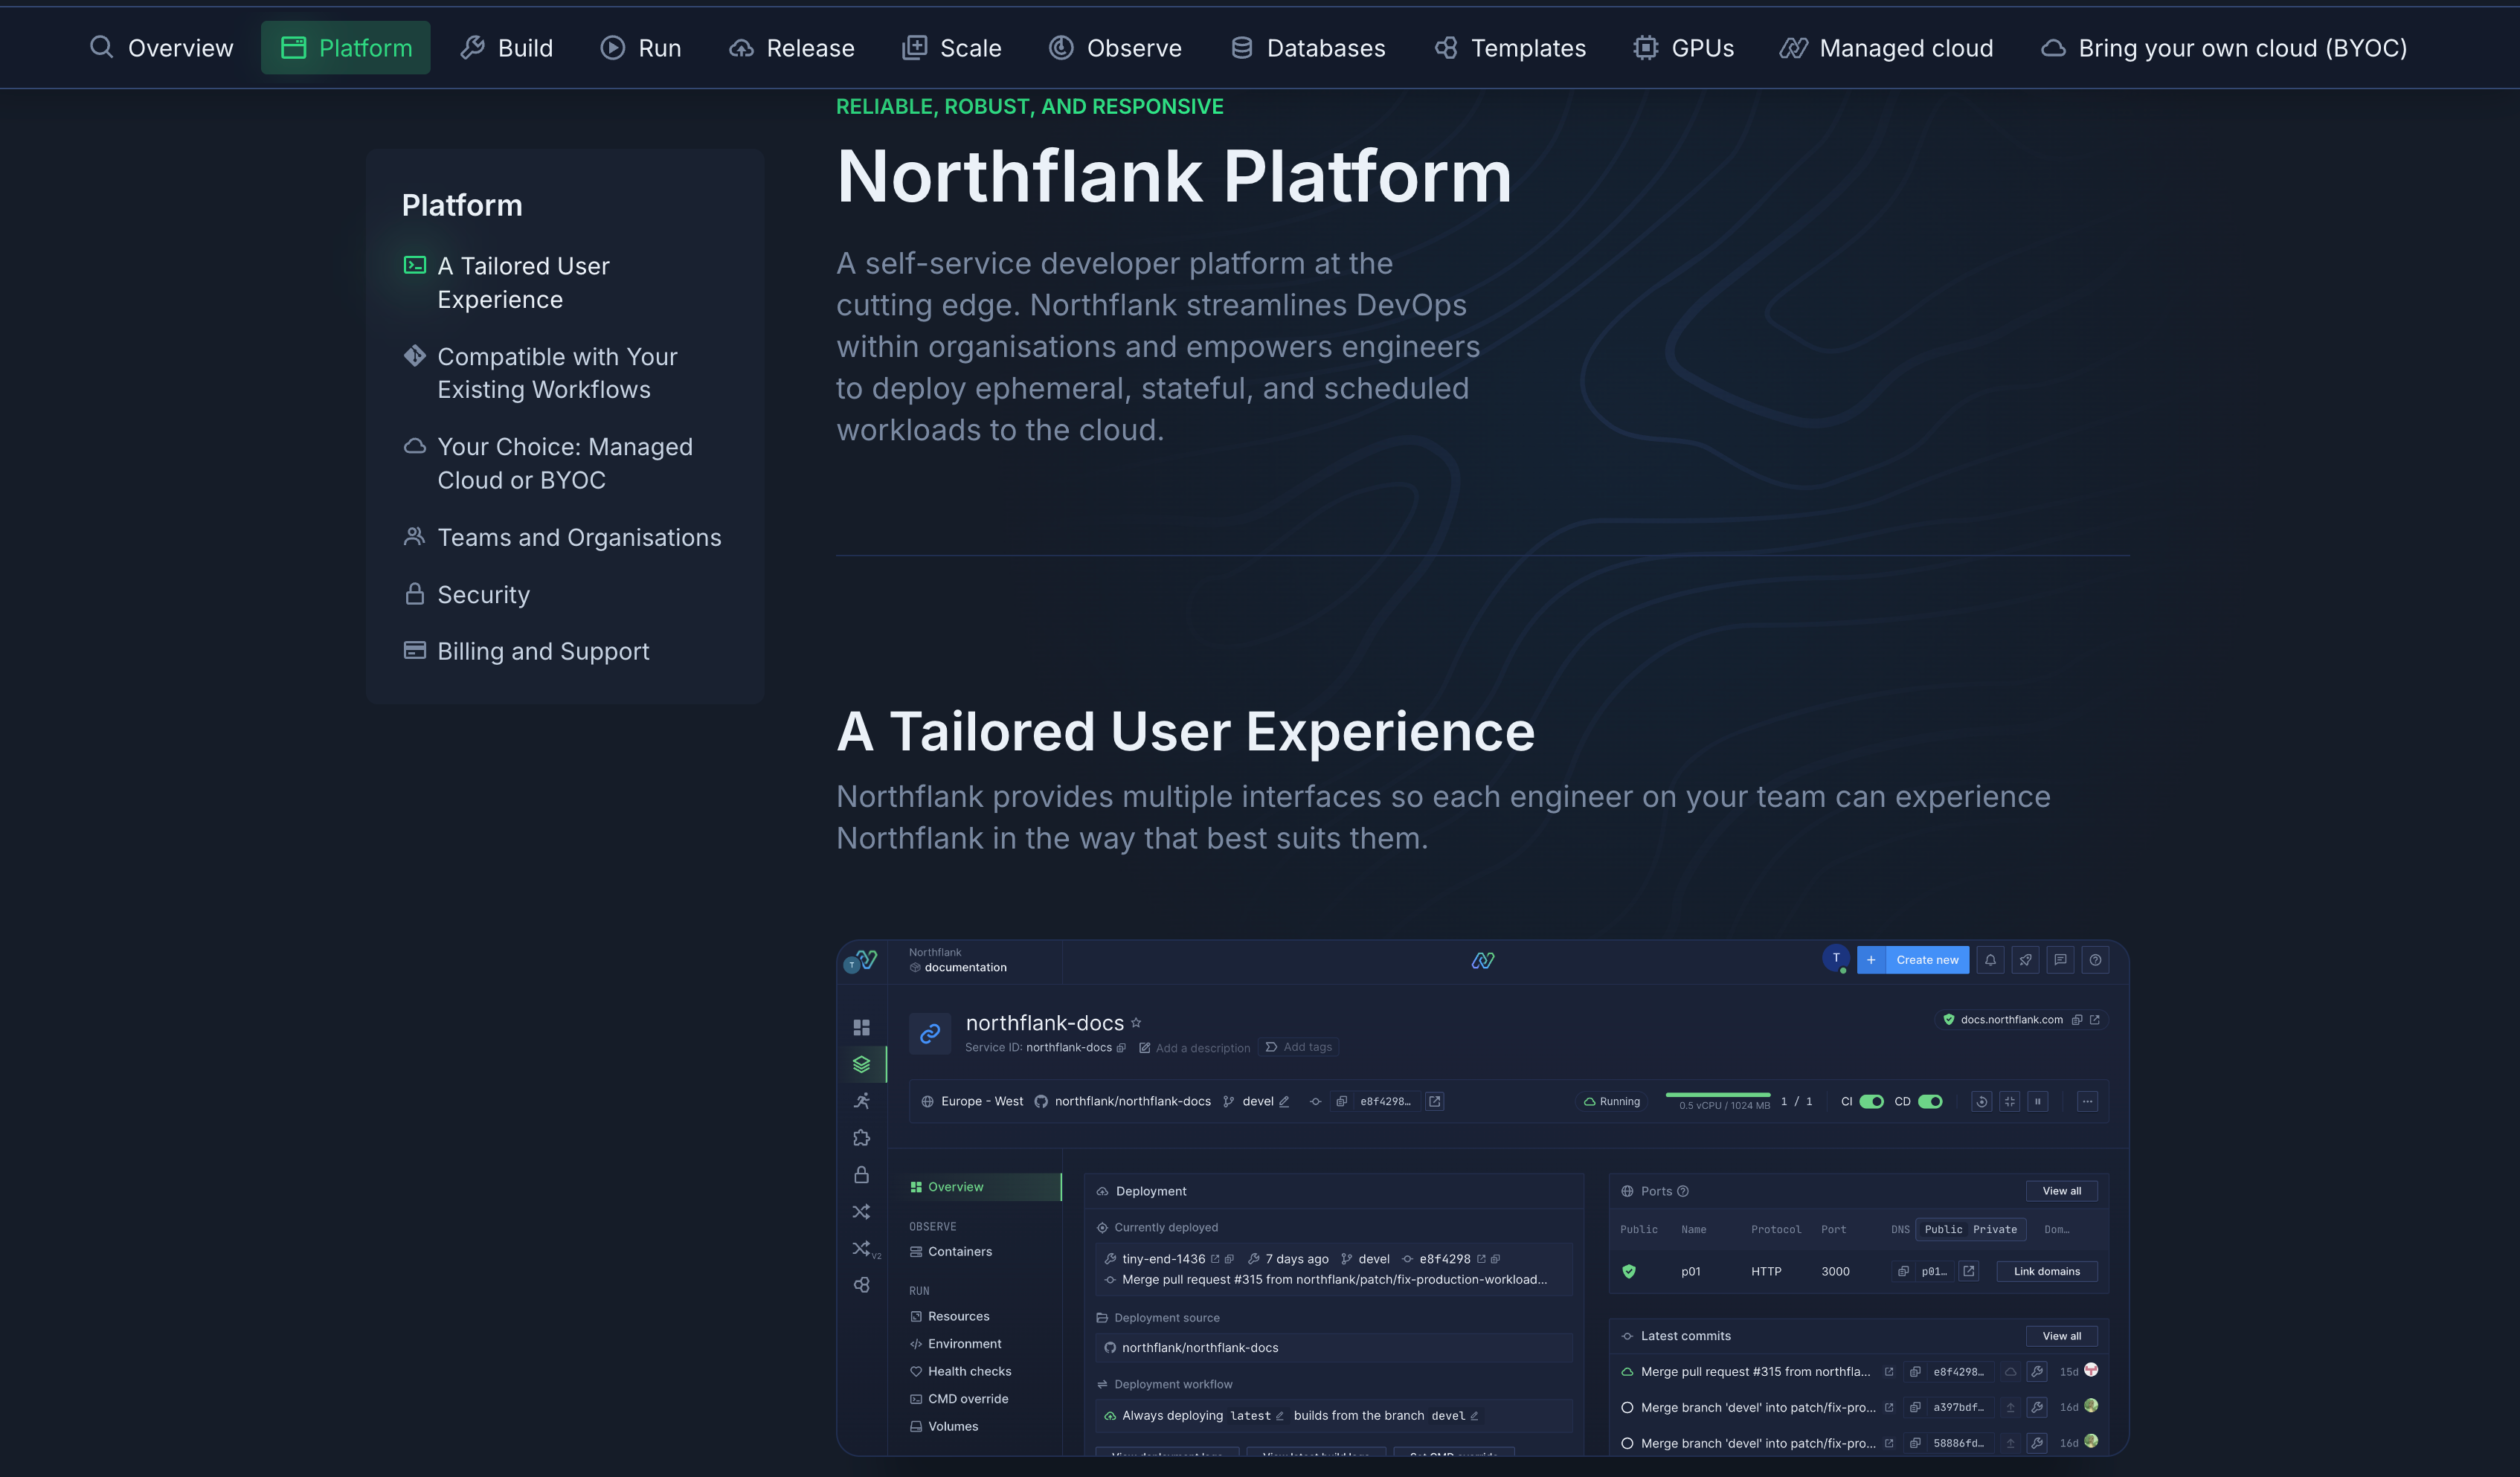Image resolution: width=2520 pixels, height=1477 pixels.
Task: Open the templates nodes icon in left rail
Action: pyautogui.click(x=861, y=1285)
